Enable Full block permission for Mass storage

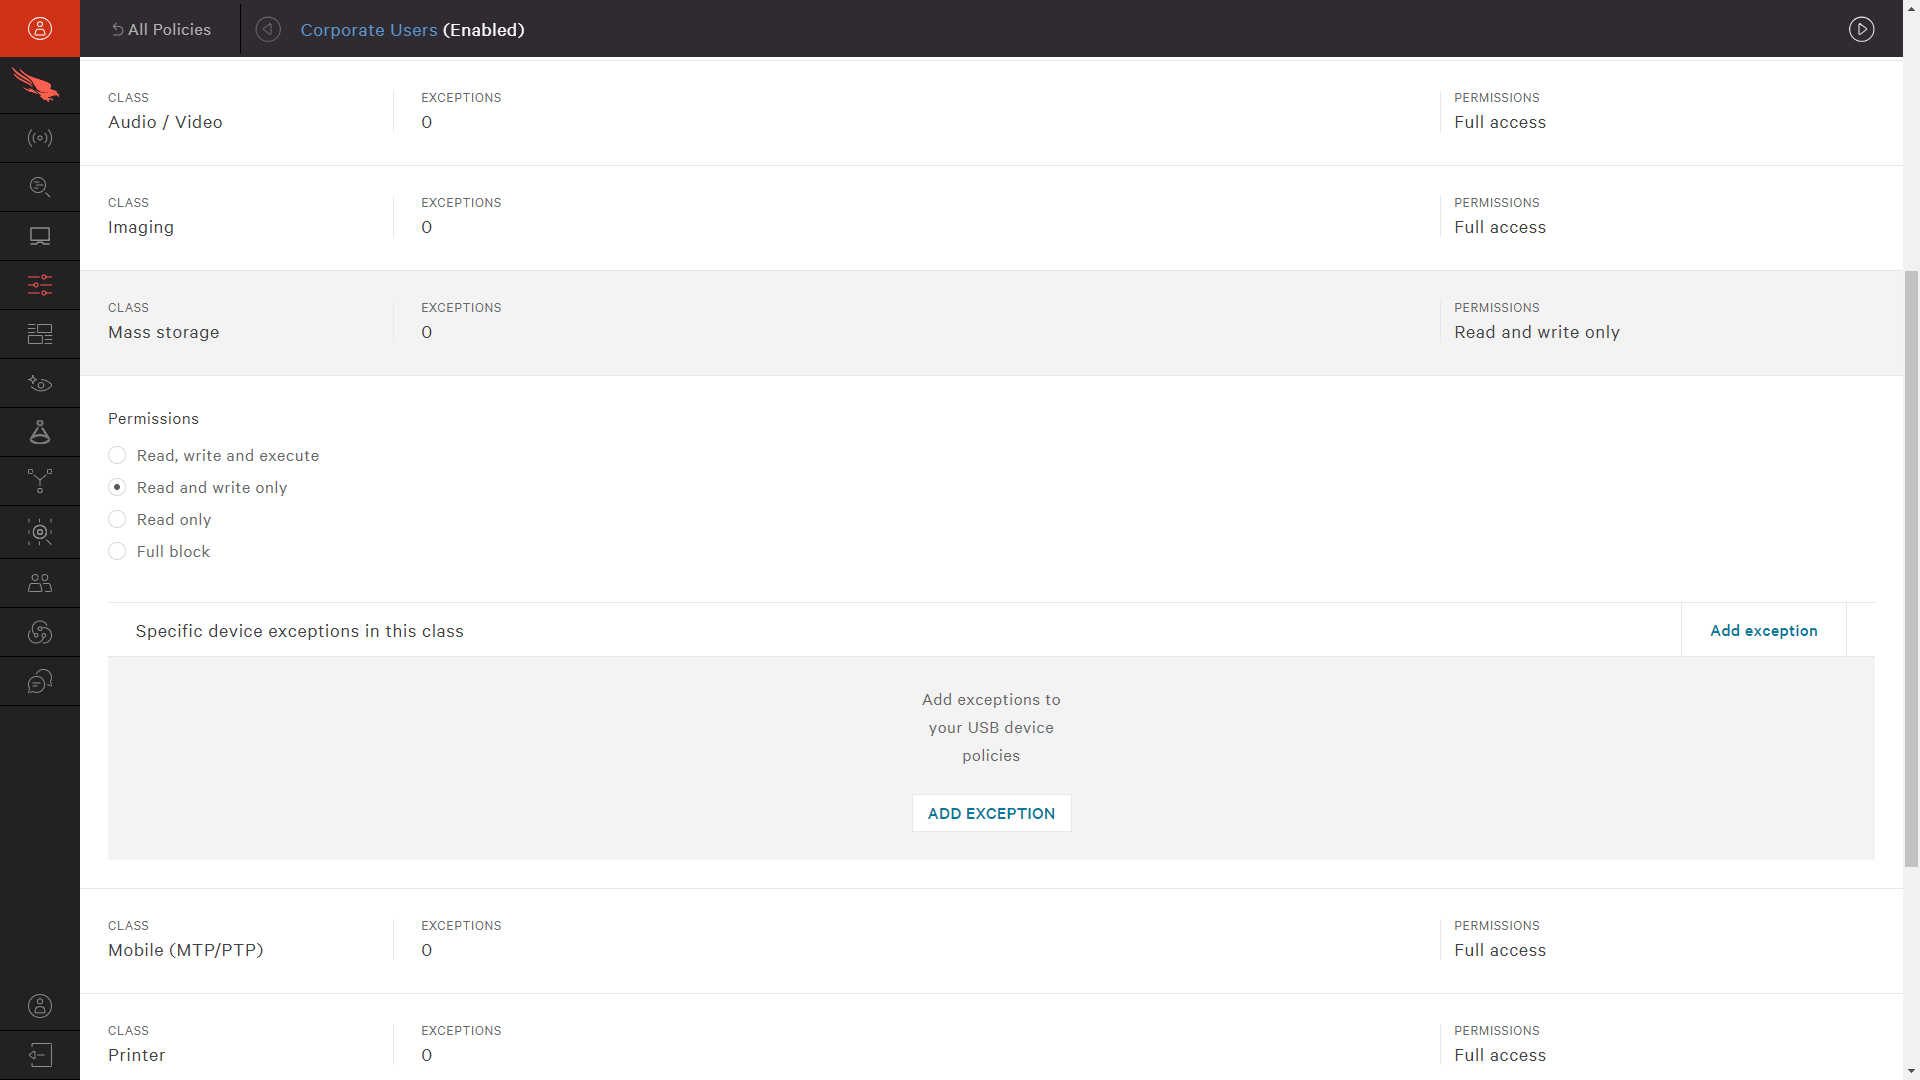(117, 551)
